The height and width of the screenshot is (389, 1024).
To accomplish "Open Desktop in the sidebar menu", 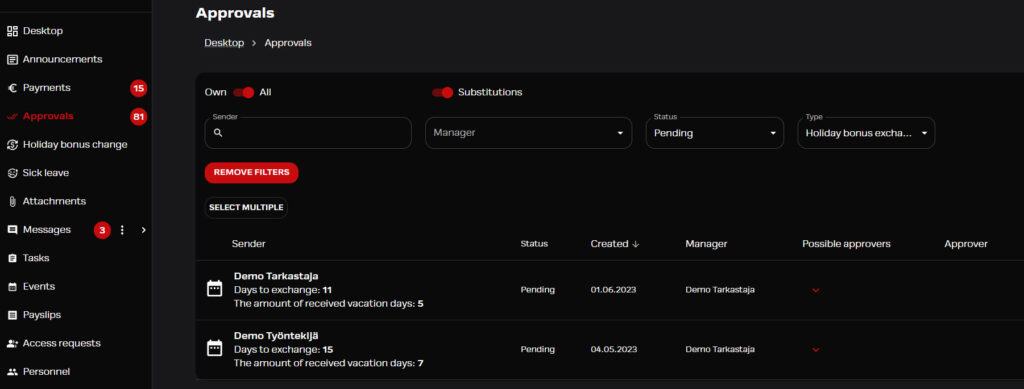I will click(43, 31).
